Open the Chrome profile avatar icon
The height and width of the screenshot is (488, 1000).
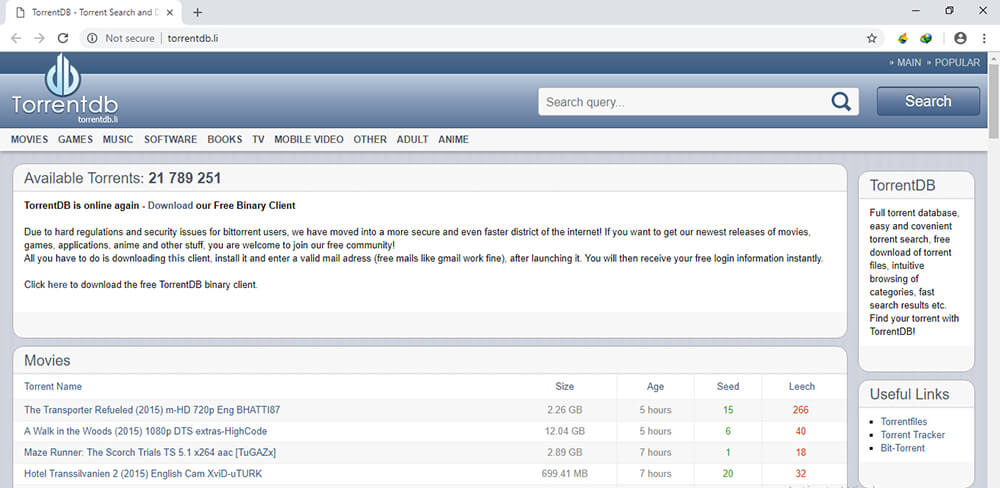tap(960, 38)
